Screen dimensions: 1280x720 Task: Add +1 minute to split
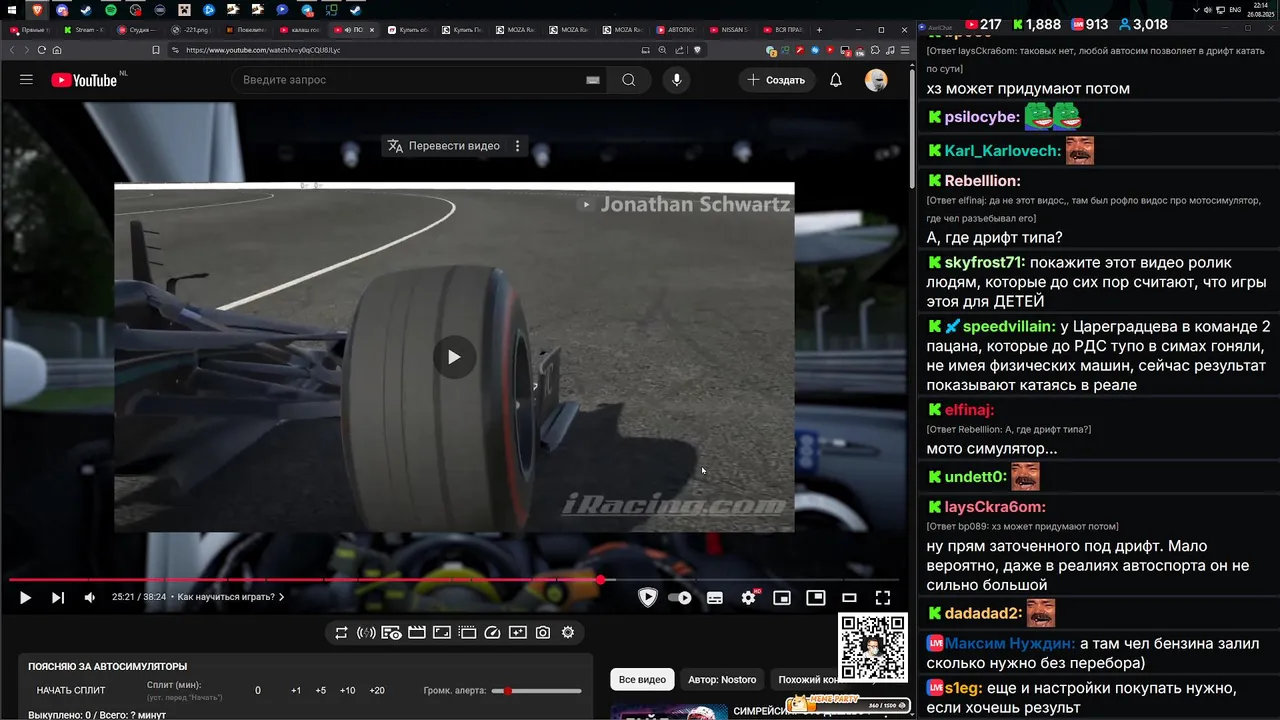[296, 691]
